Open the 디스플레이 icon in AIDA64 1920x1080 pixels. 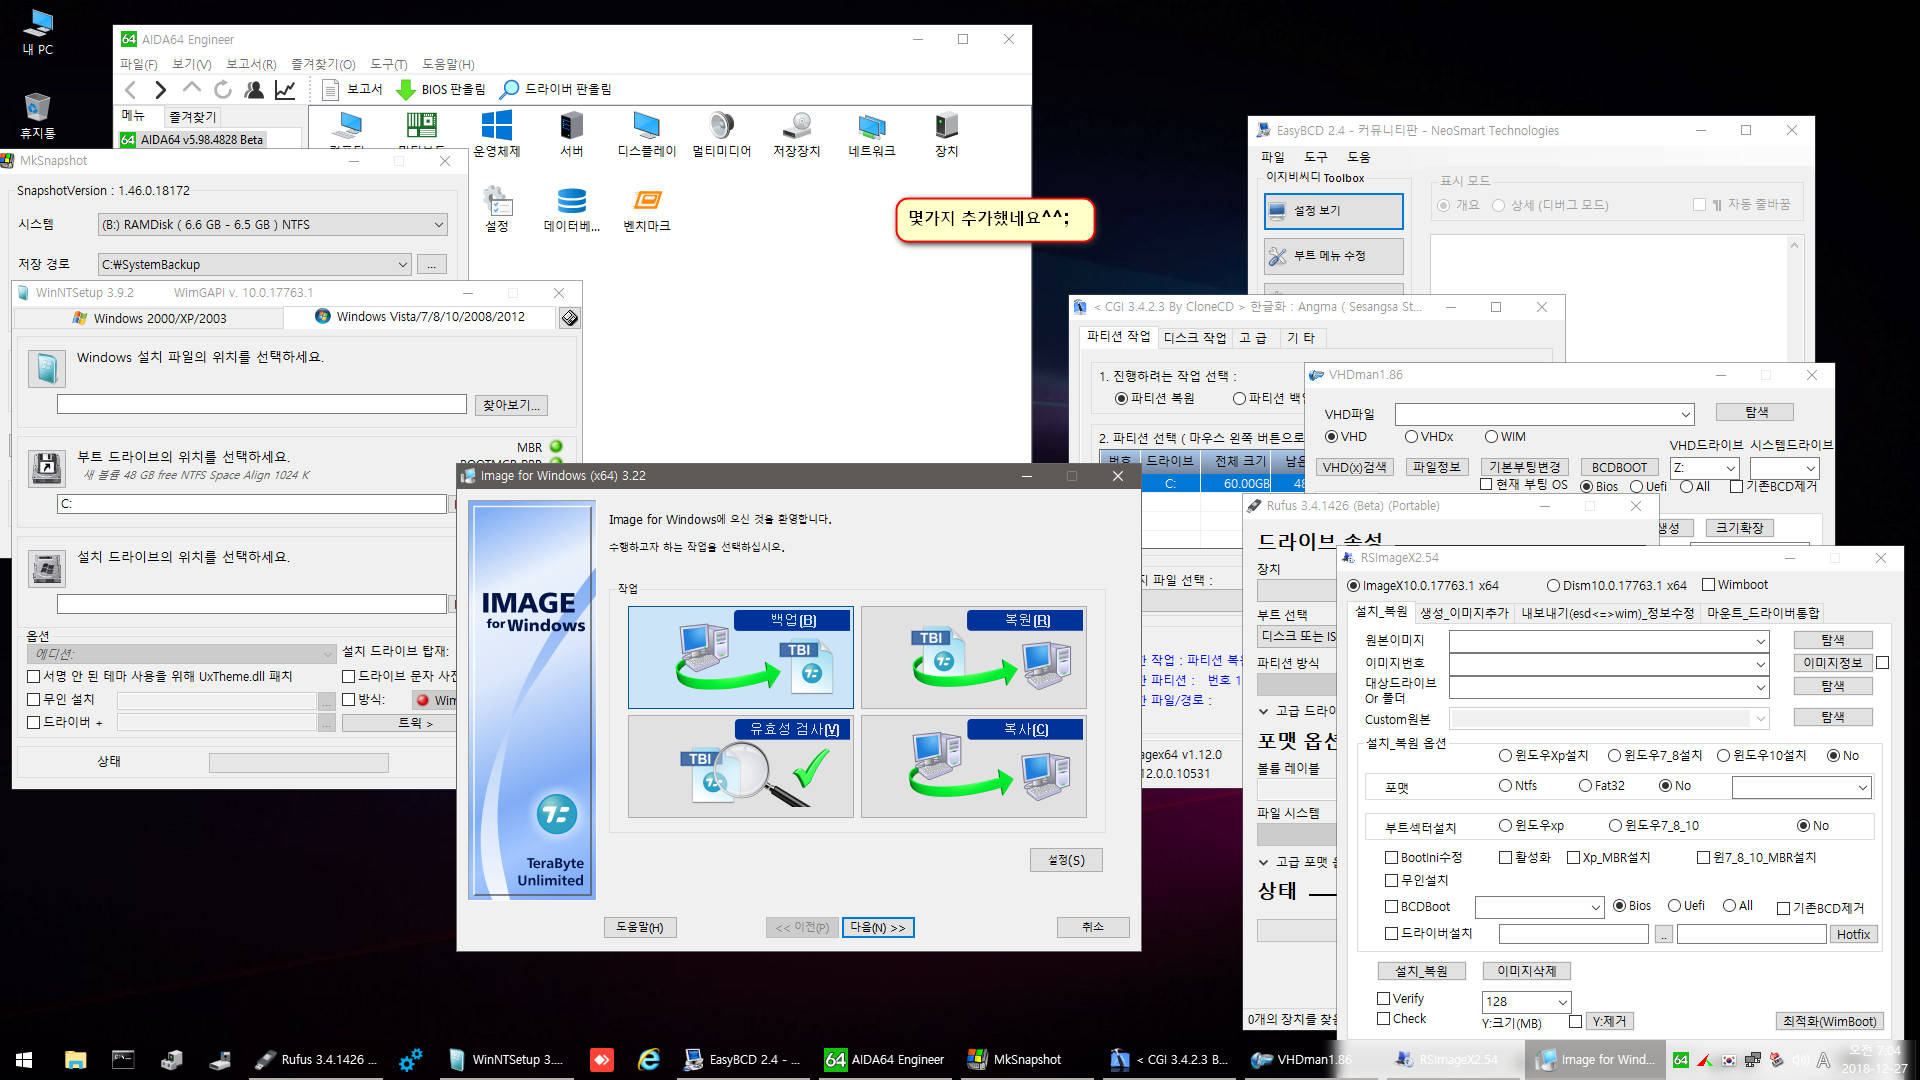(646, 134)
